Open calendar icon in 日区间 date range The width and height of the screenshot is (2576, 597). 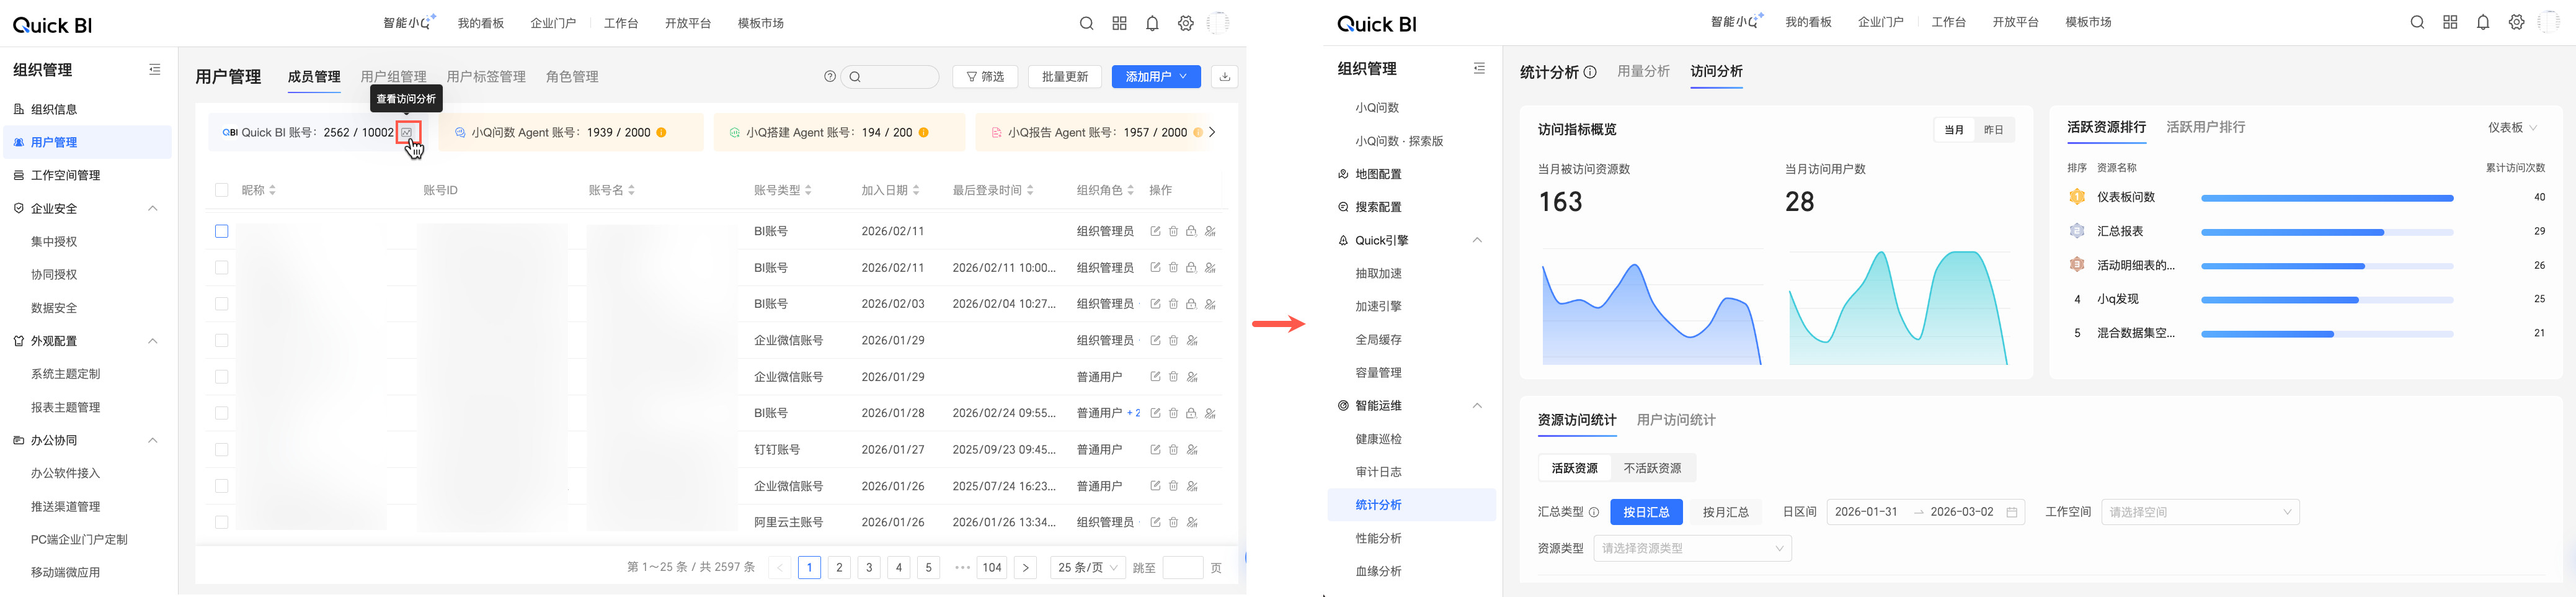click(2012, 512)
